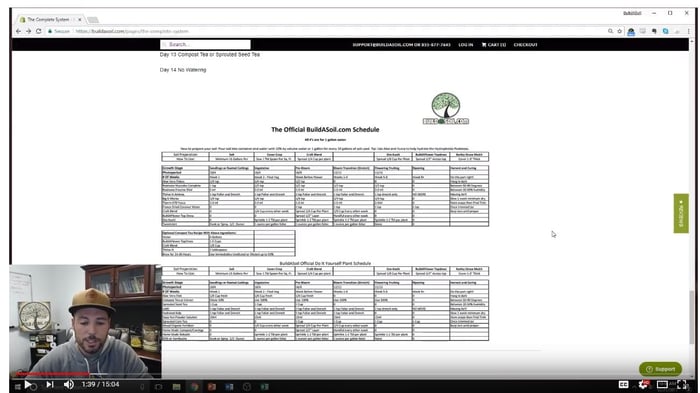The height and width of the screenshot is (393, 700).
Task: Open the blue-badged first browser extension
Action: pyautogui.click(x=631, y=32)
